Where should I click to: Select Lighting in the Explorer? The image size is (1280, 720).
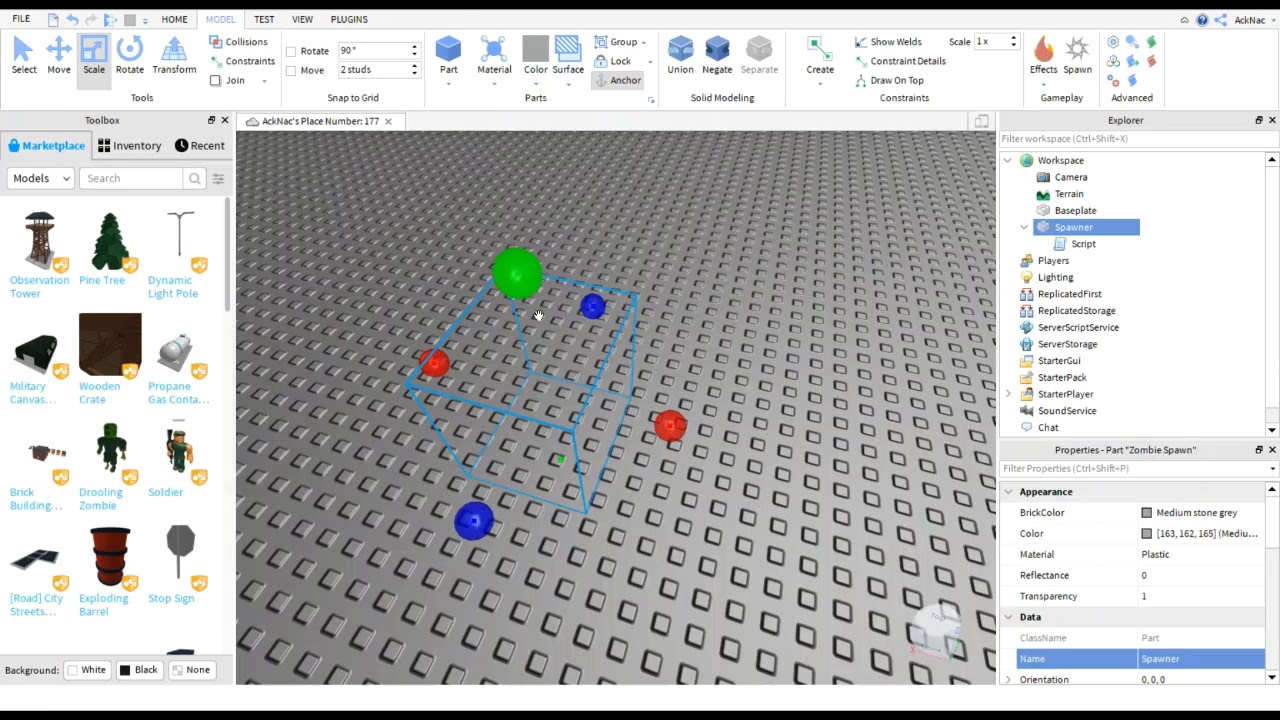pyautogui.click(x=1055, y=277)
